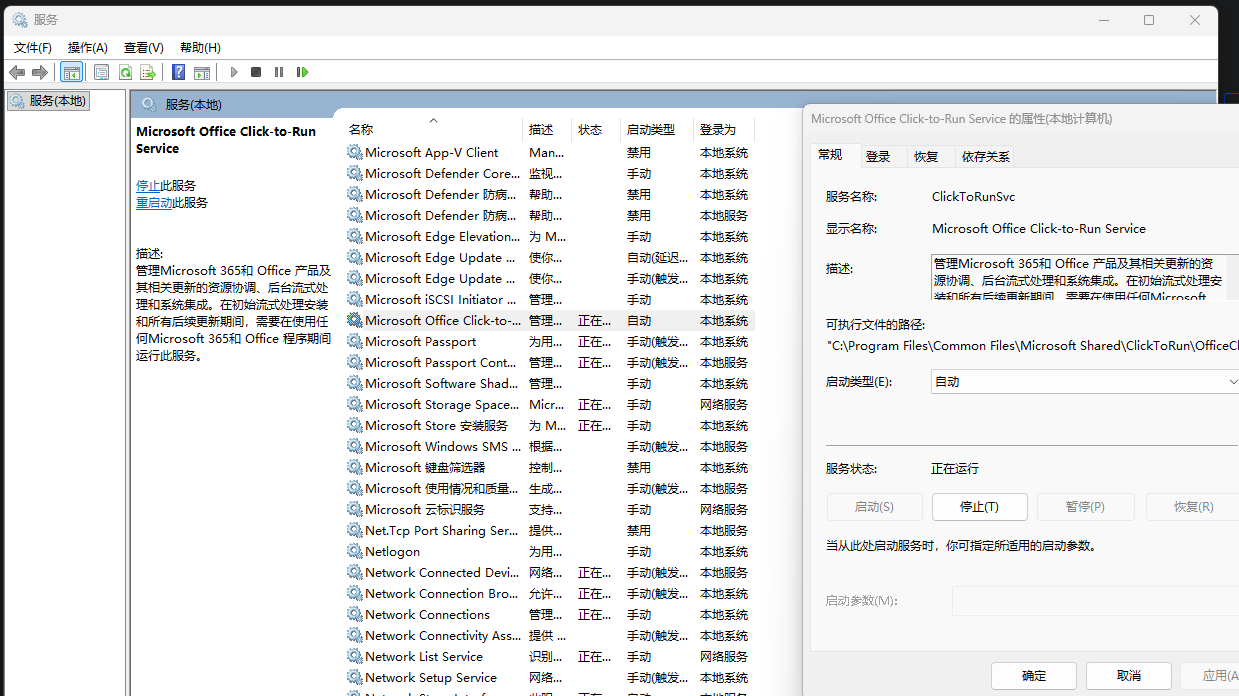Screen dimensions: 1239x696
Task: Click the disabled 启动(S) button
Action: 874,507
